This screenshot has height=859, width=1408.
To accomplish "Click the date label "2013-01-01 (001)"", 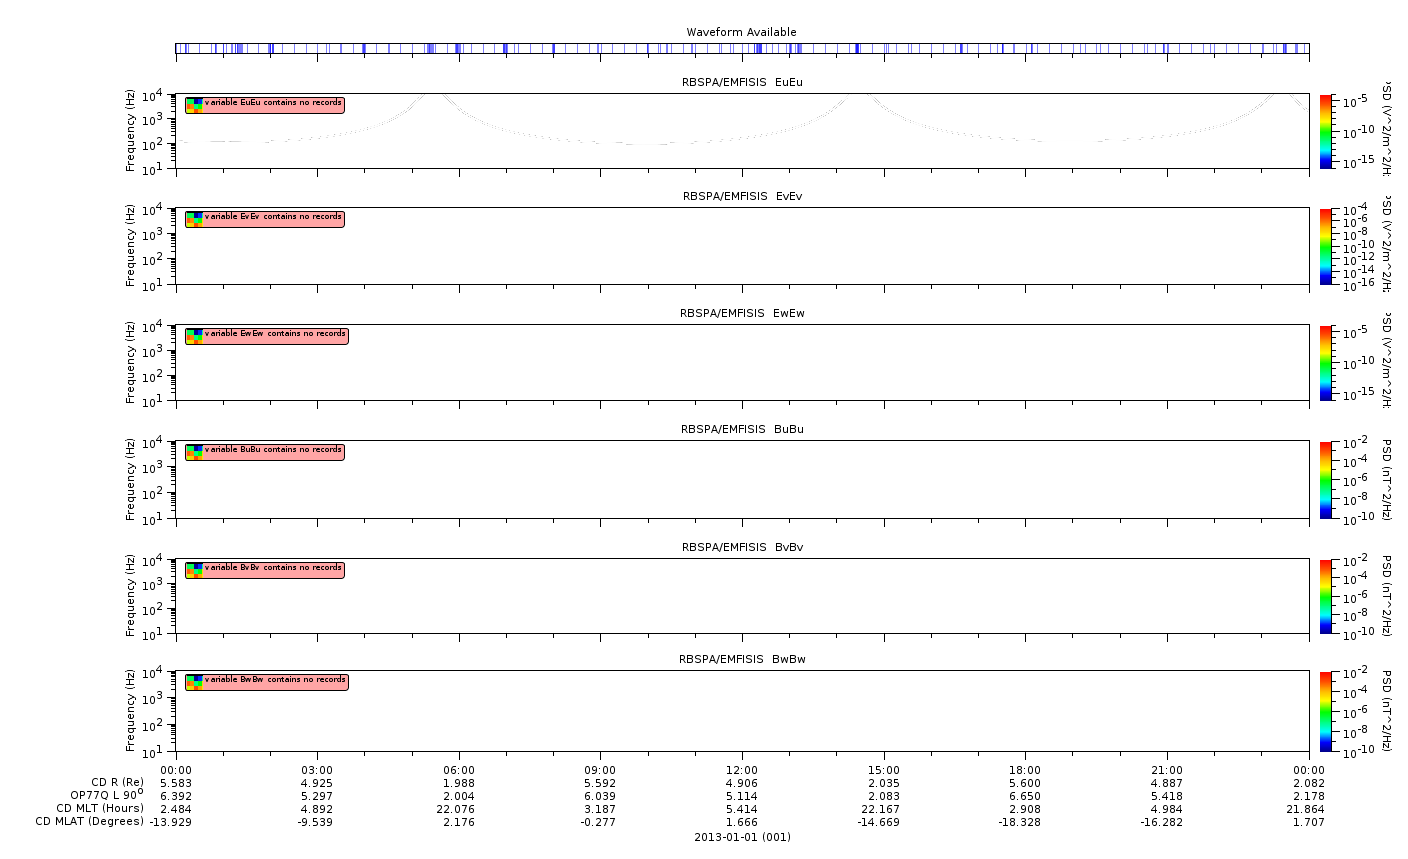I will (742, 837).
